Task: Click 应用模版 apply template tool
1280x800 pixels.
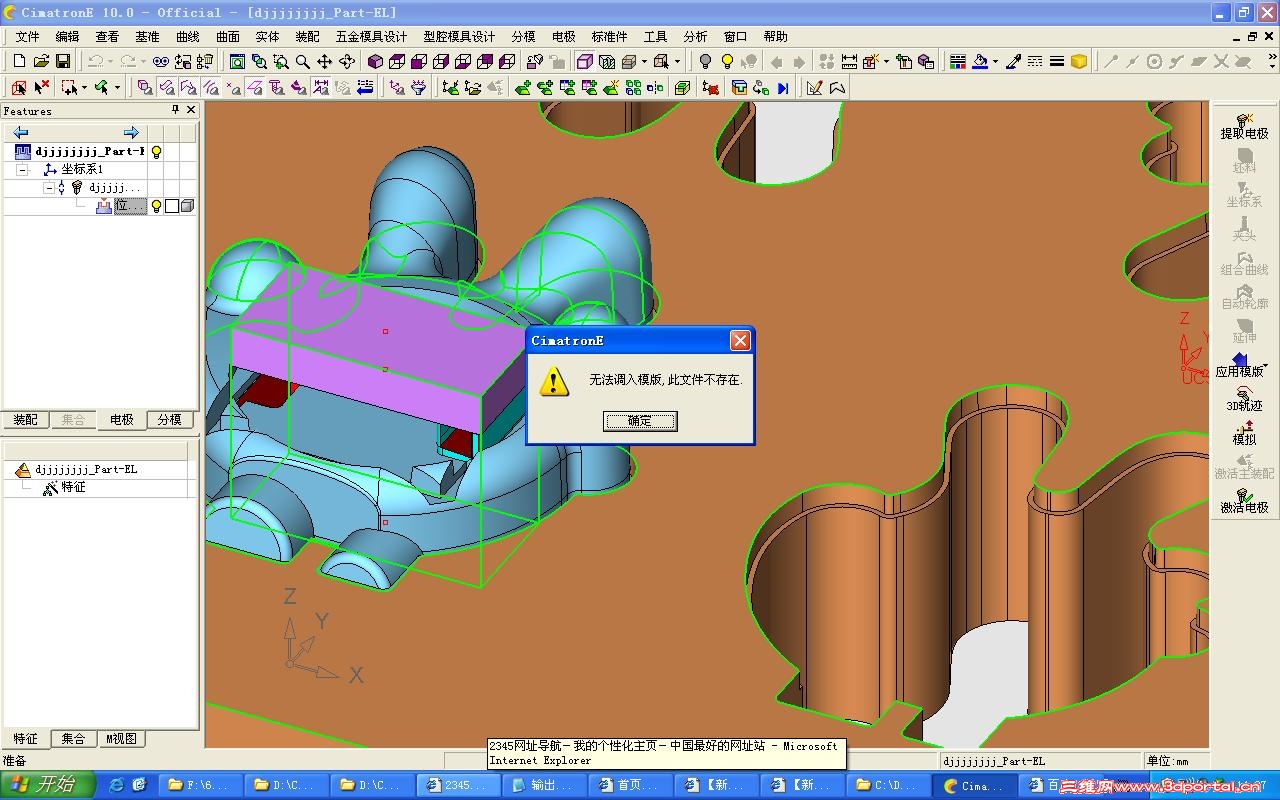Action: pos(1239,364)
